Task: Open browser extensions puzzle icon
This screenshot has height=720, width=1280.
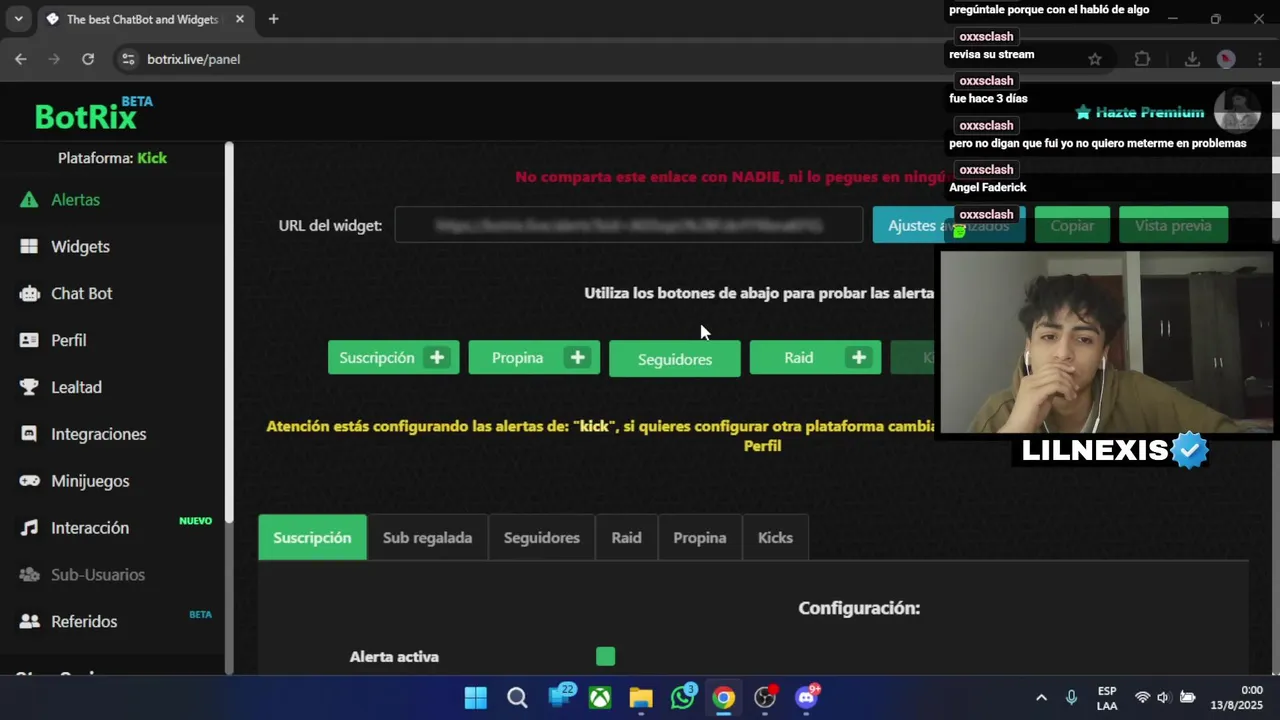Action: tap(1142, 59)
